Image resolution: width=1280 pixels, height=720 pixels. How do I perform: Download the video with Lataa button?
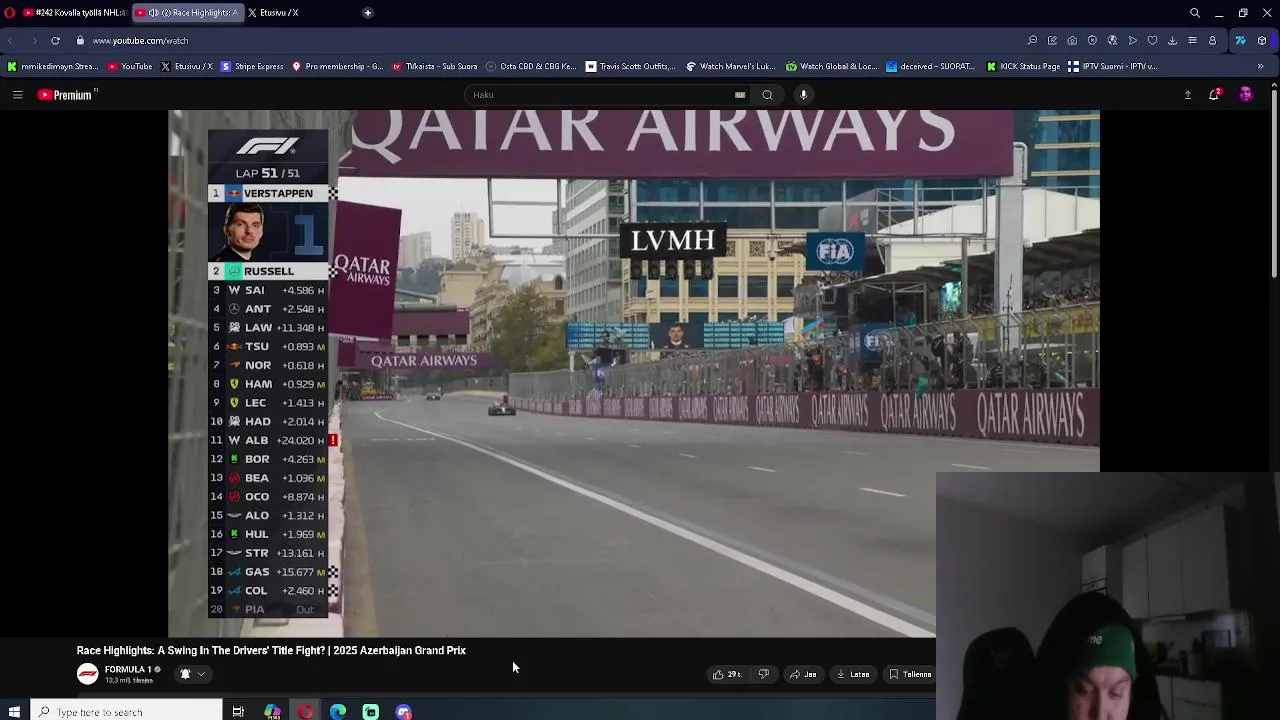[853, 674]
